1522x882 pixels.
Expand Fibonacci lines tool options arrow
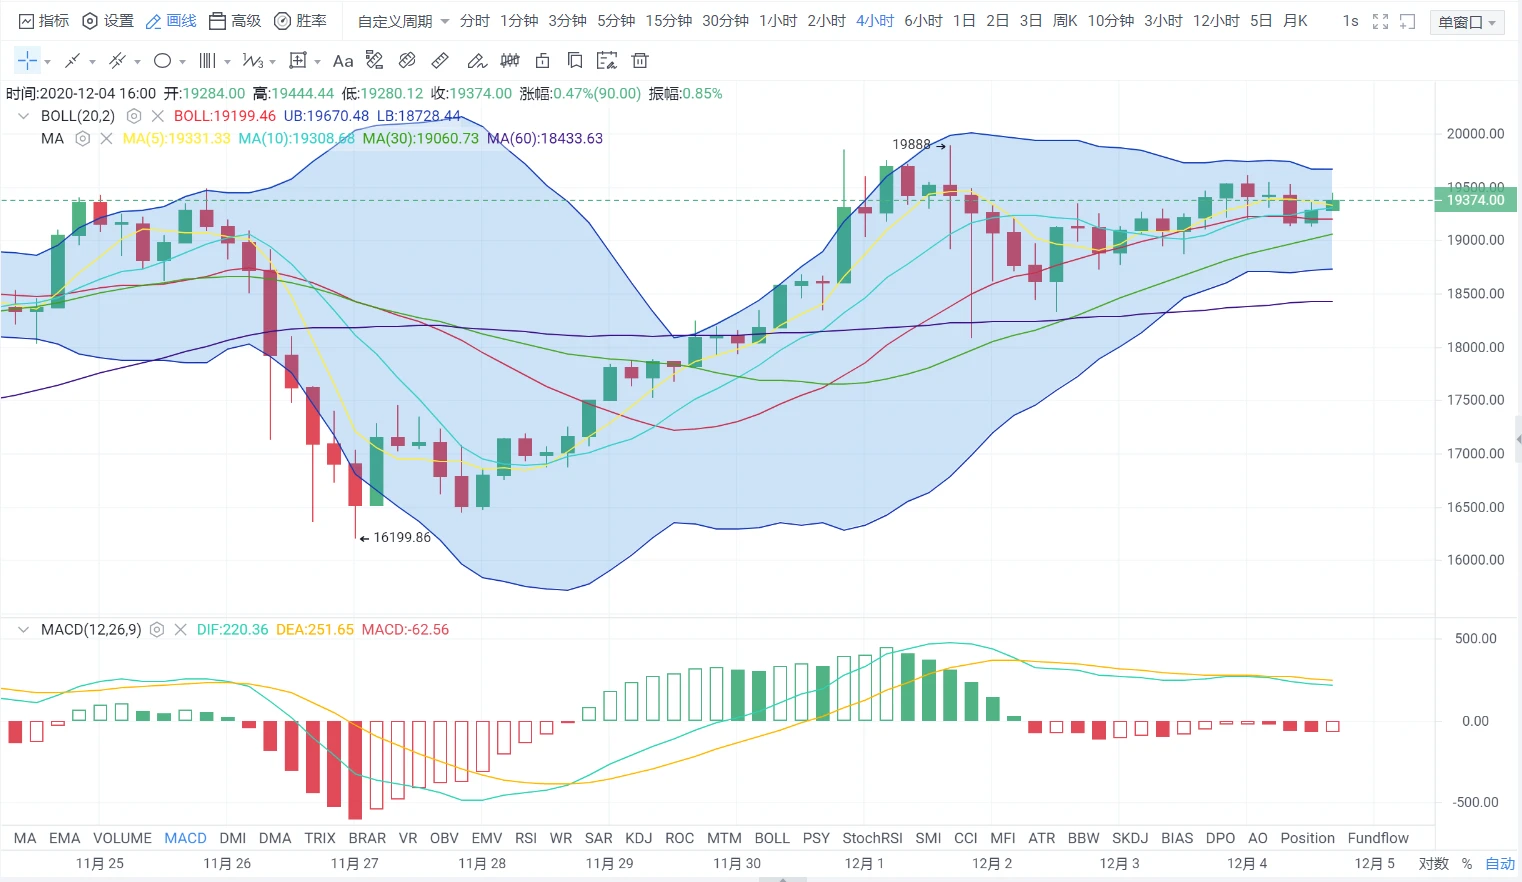click(x=227, y=62)
